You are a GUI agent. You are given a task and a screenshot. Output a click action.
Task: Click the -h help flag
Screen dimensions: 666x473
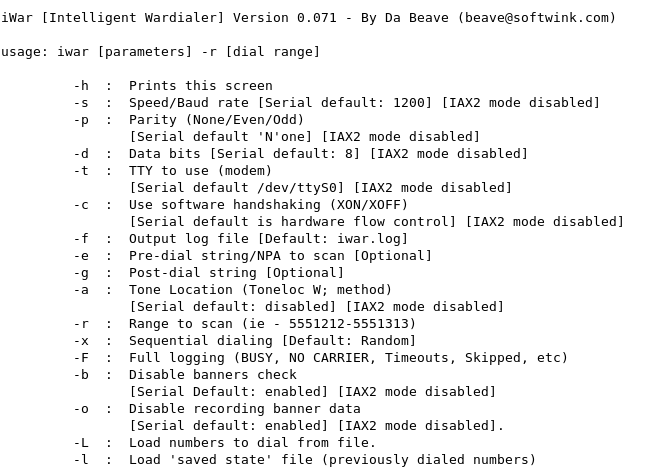click(x=81, y=86)
